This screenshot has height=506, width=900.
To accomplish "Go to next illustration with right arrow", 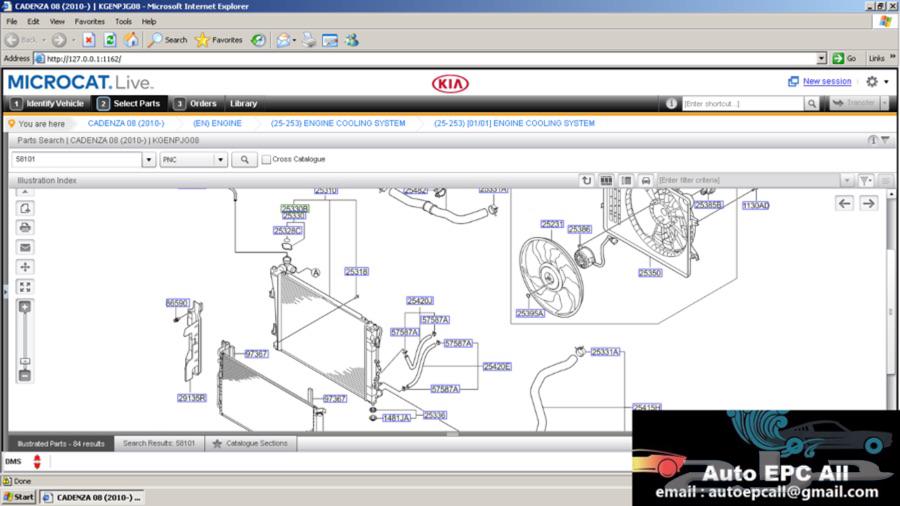I will pyautogui.click(x=868, y=203).
